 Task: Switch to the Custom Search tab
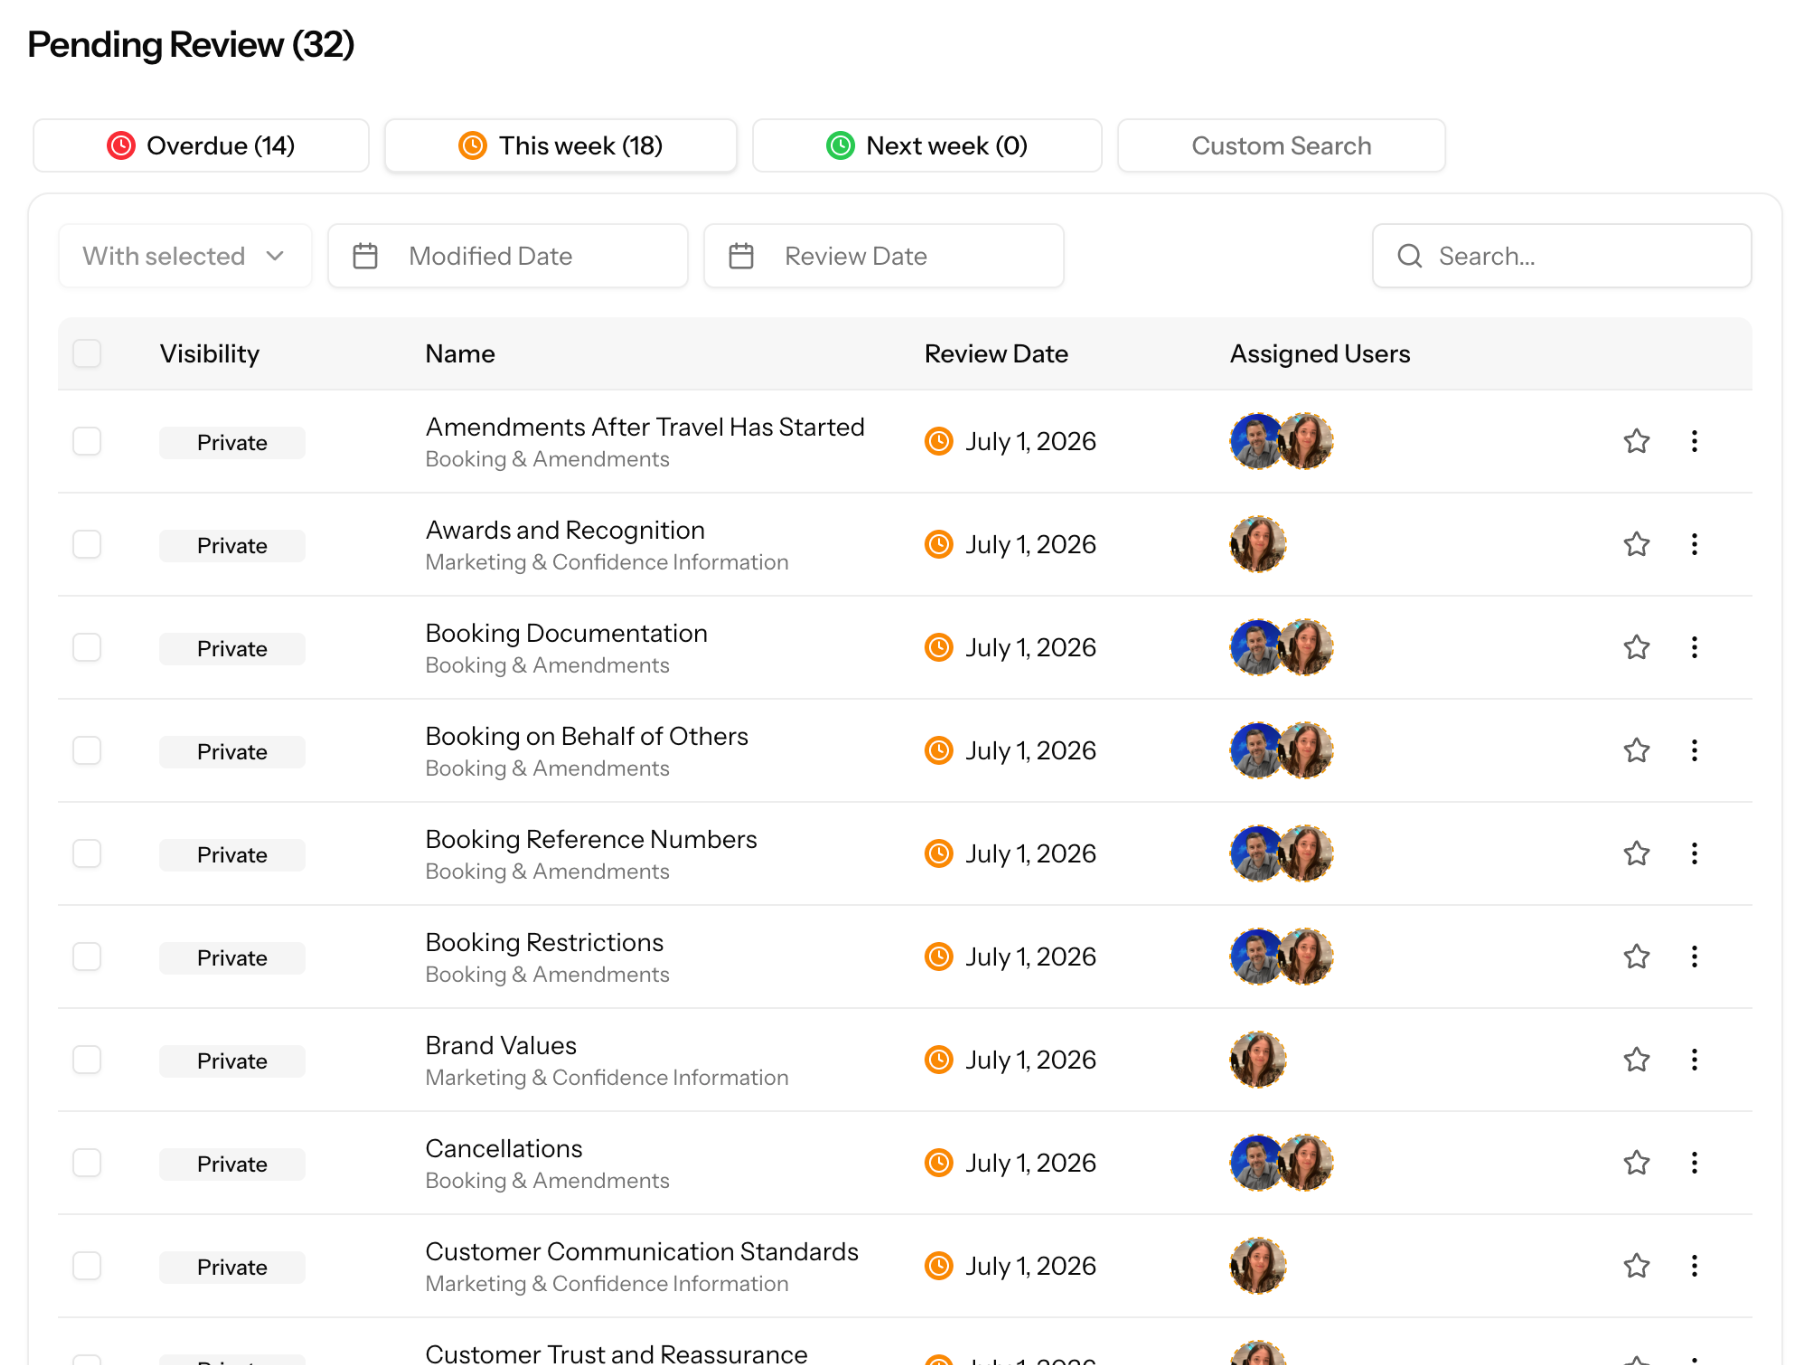coord(1281,146)
